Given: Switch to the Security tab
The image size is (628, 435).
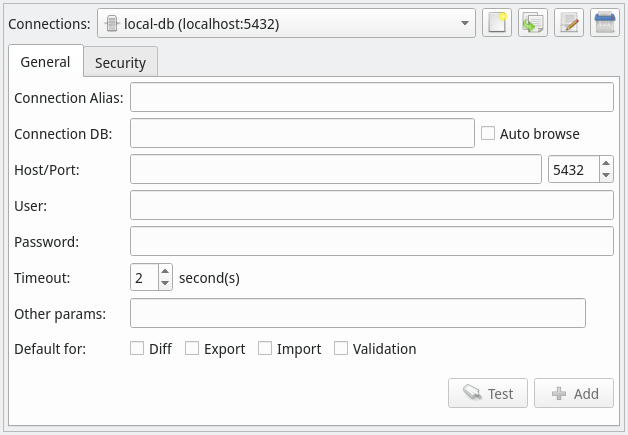Looking at the screenshot, I should coord(121,62).
